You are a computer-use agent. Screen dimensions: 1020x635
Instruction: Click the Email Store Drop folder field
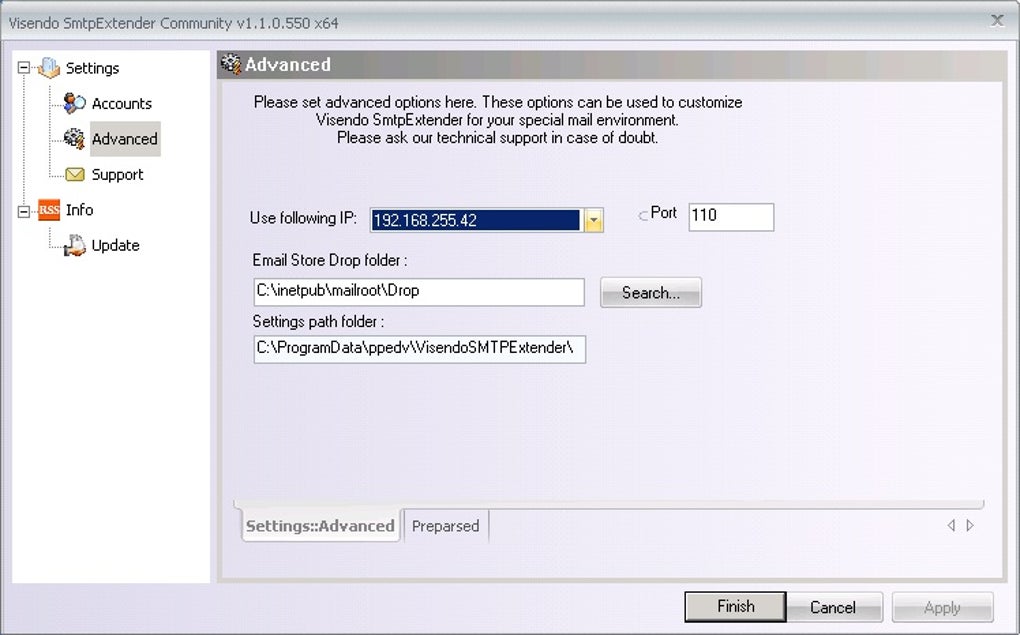[419, 291]
